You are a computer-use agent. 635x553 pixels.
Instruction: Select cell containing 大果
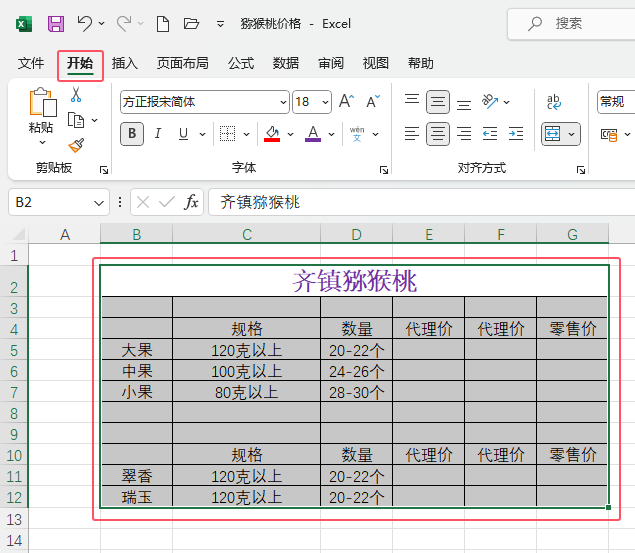(137, 350)
